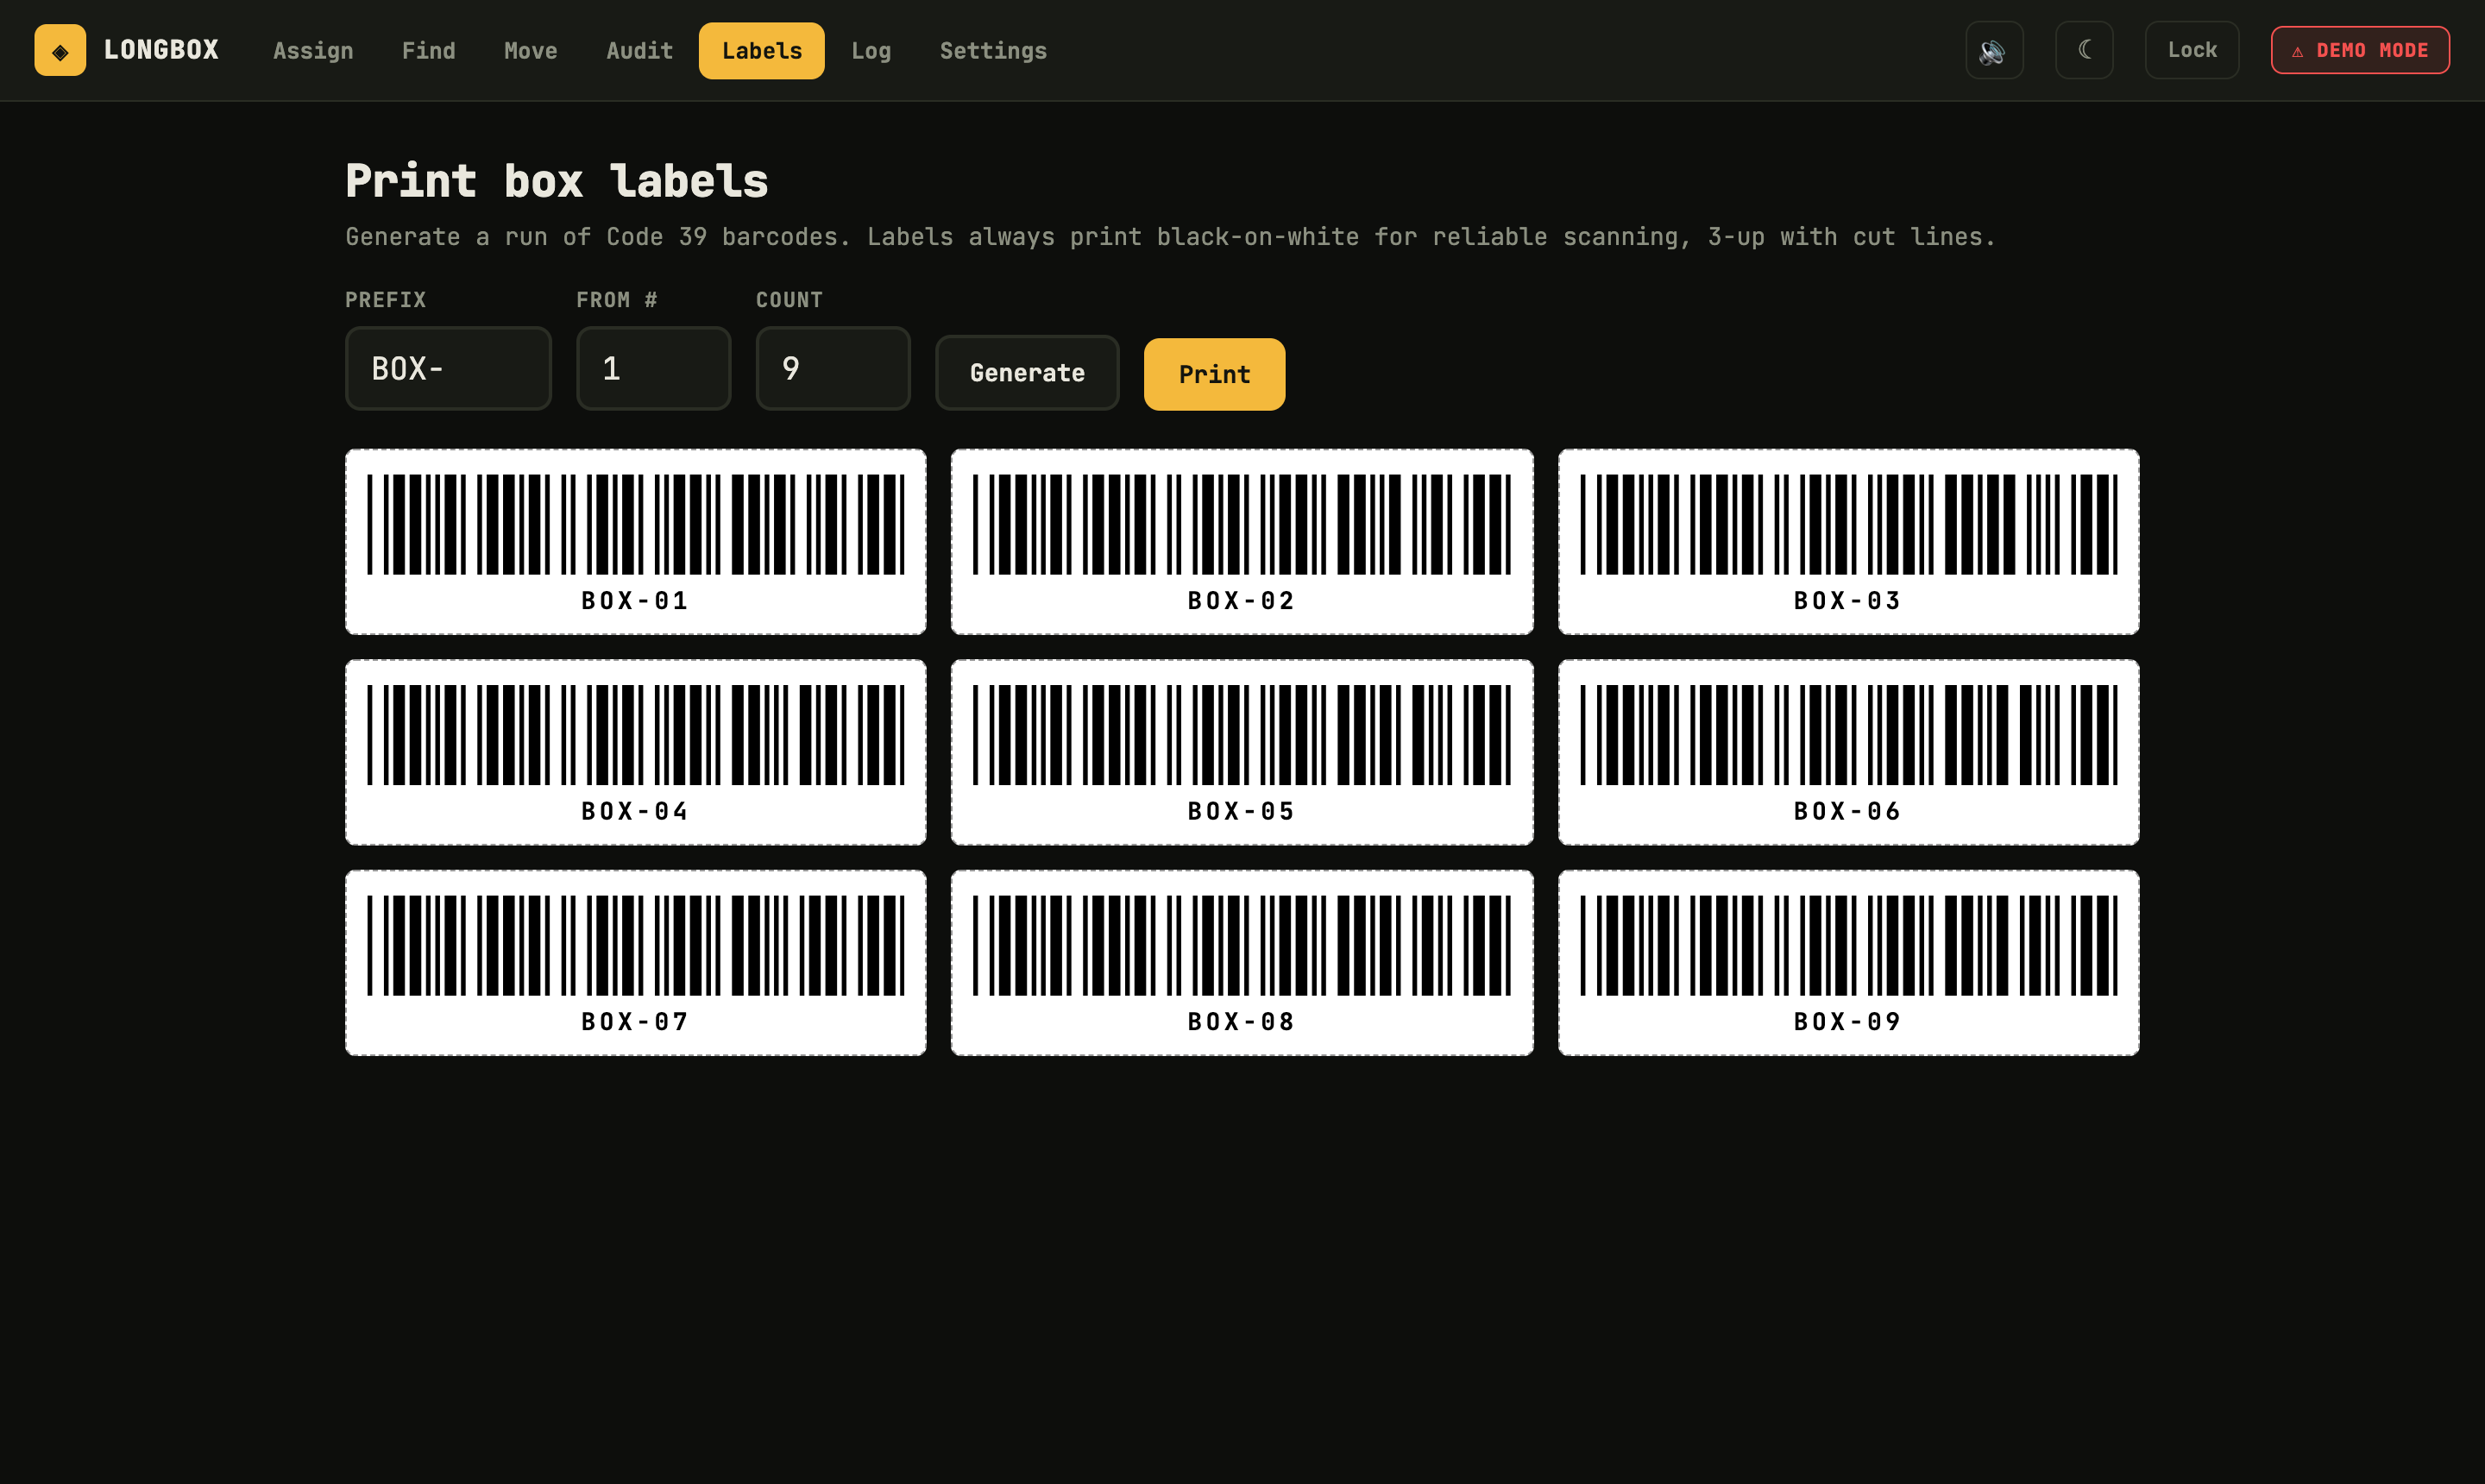Open the Settings tab

coord(993,50)
